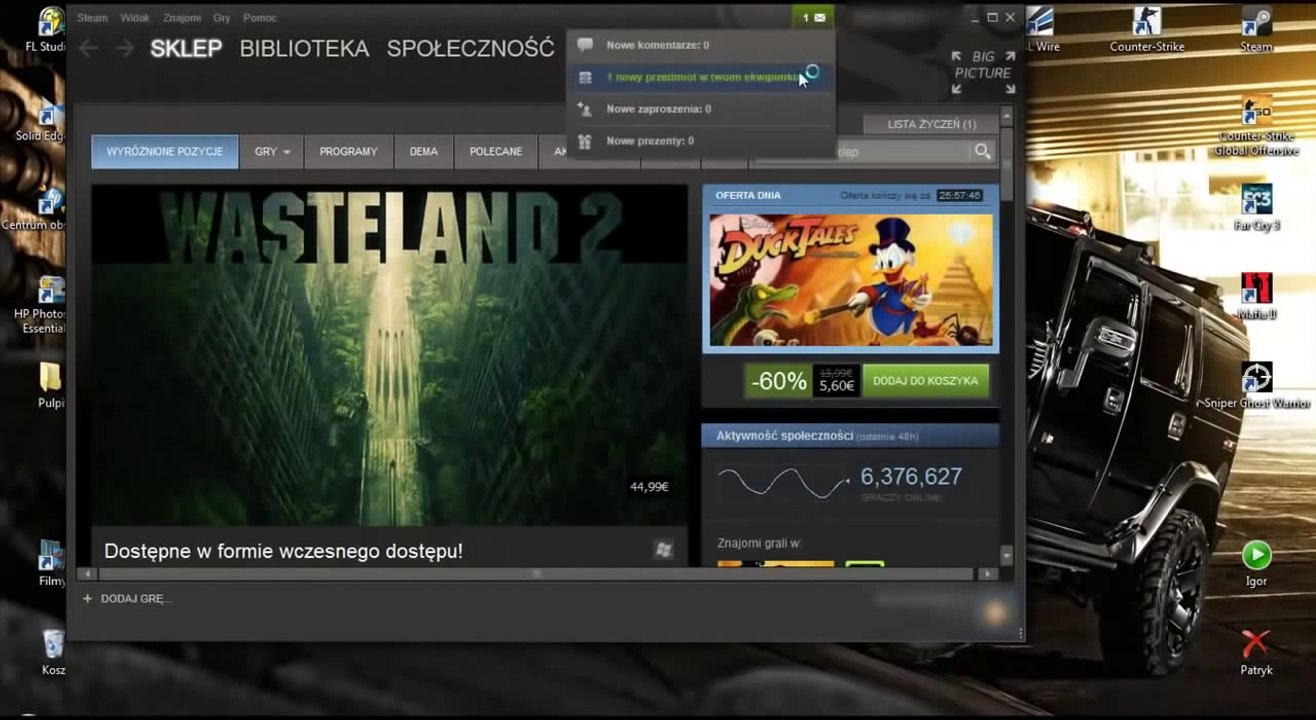The height and width of the screenshot is (720, 1316).
Task: Click Nowe komentarze: 0 in the notification list
Action: pos(700,45)
